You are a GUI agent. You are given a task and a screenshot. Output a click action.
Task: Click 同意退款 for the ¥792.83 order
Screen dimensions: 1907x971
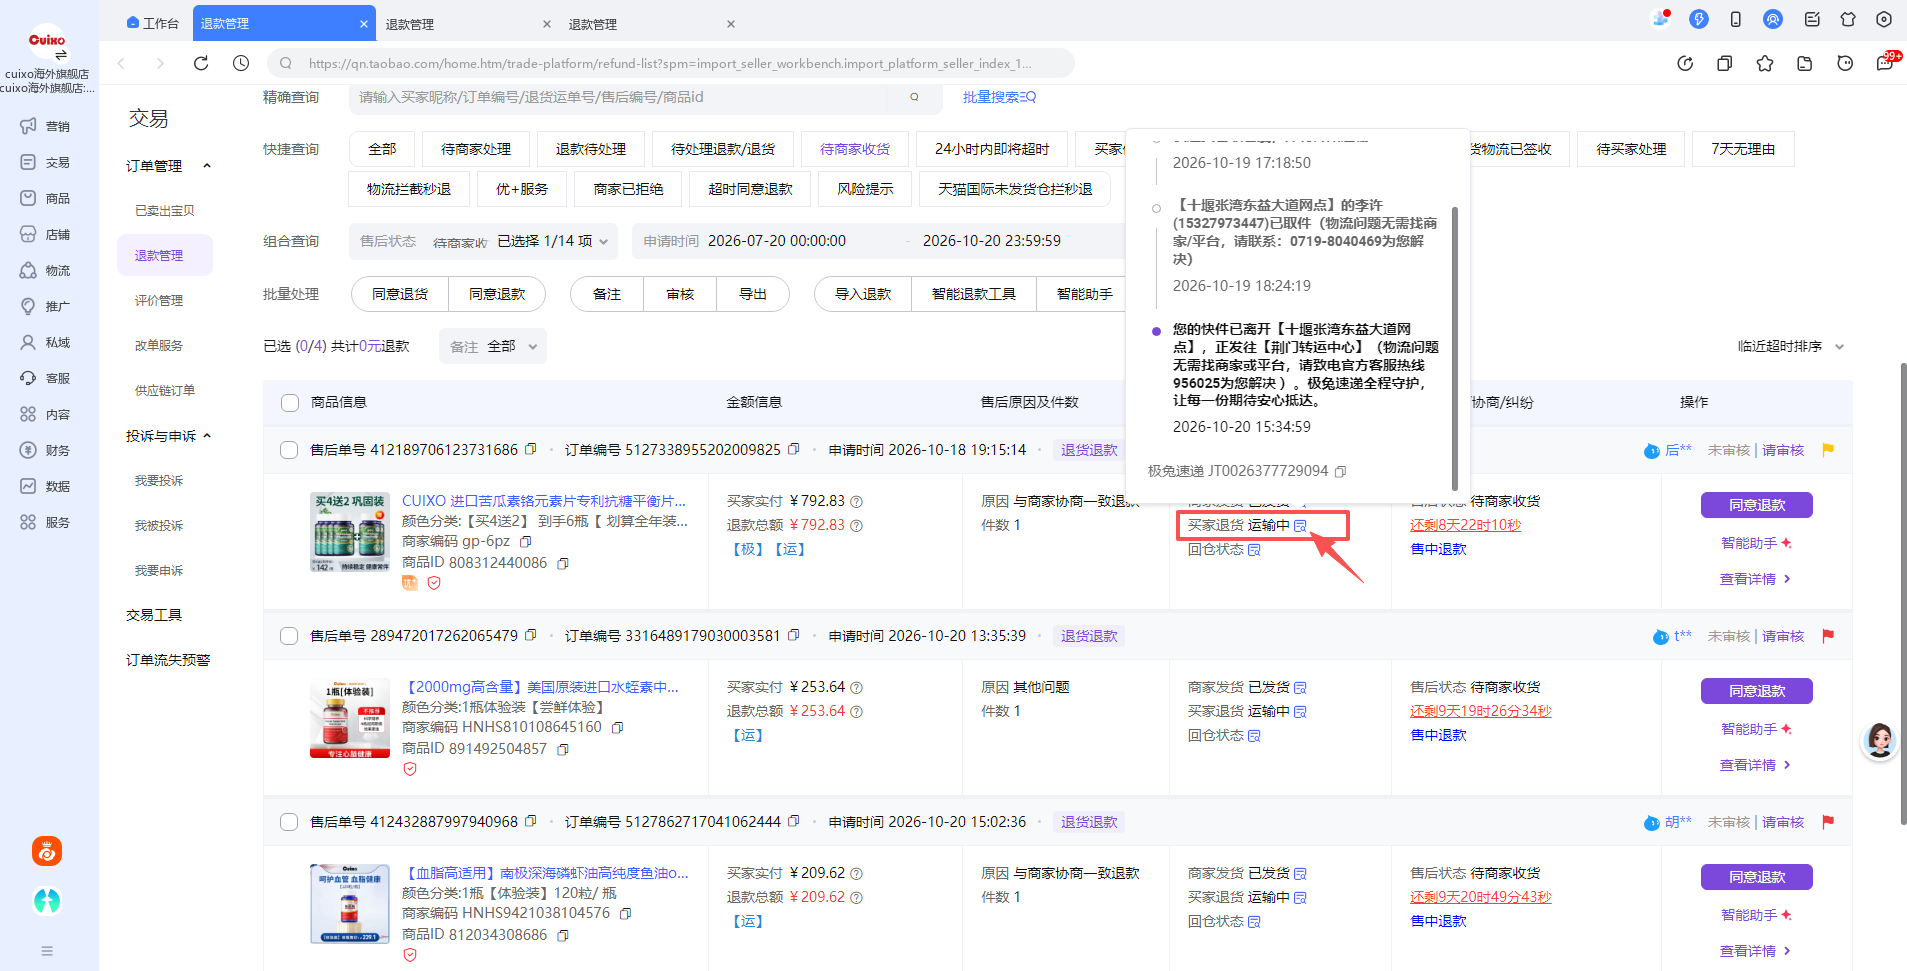1757,505
